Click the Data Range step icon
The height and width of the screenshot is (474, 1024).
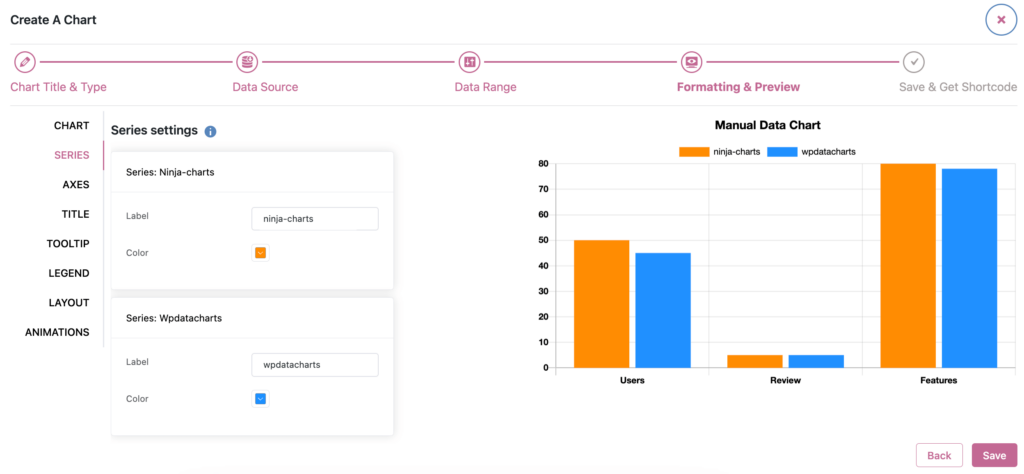click(469, 63)
